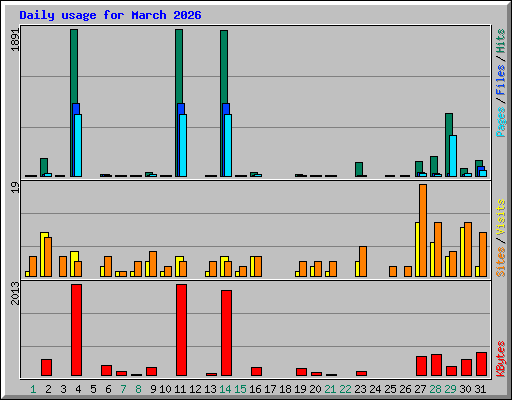Click the red KBytes bar for day 6
The image size is (512, 400).
[x=106, y=370]
